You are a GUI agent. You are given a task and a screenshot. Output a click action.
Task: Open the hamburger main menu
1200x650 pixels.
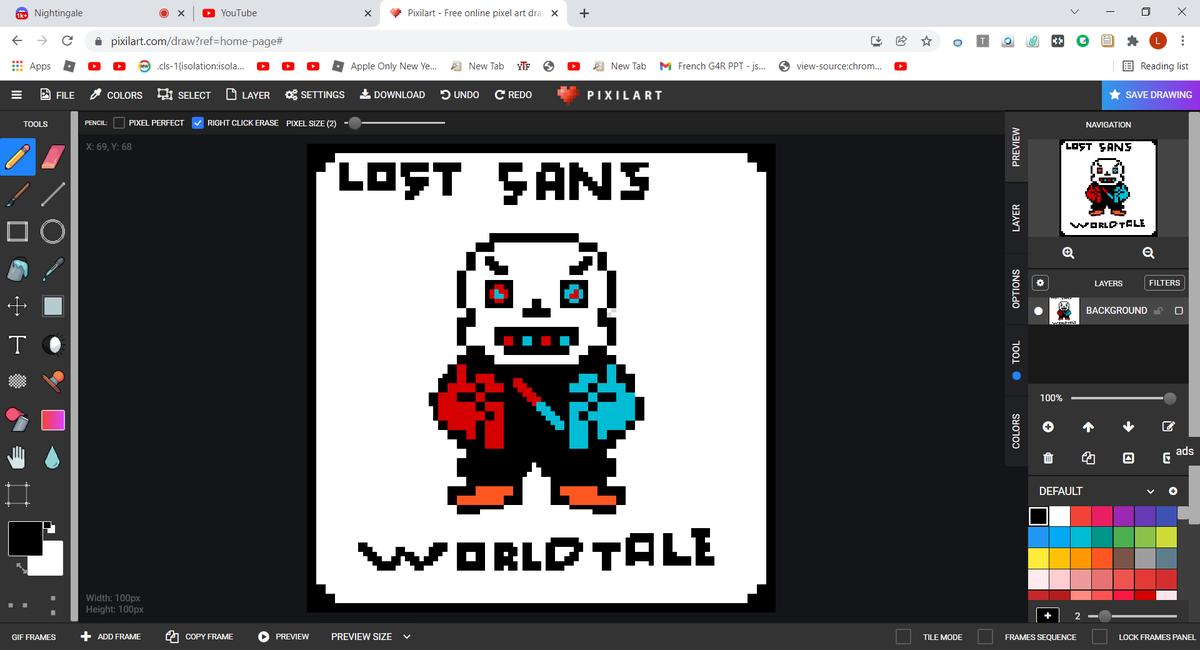point(17,95)
